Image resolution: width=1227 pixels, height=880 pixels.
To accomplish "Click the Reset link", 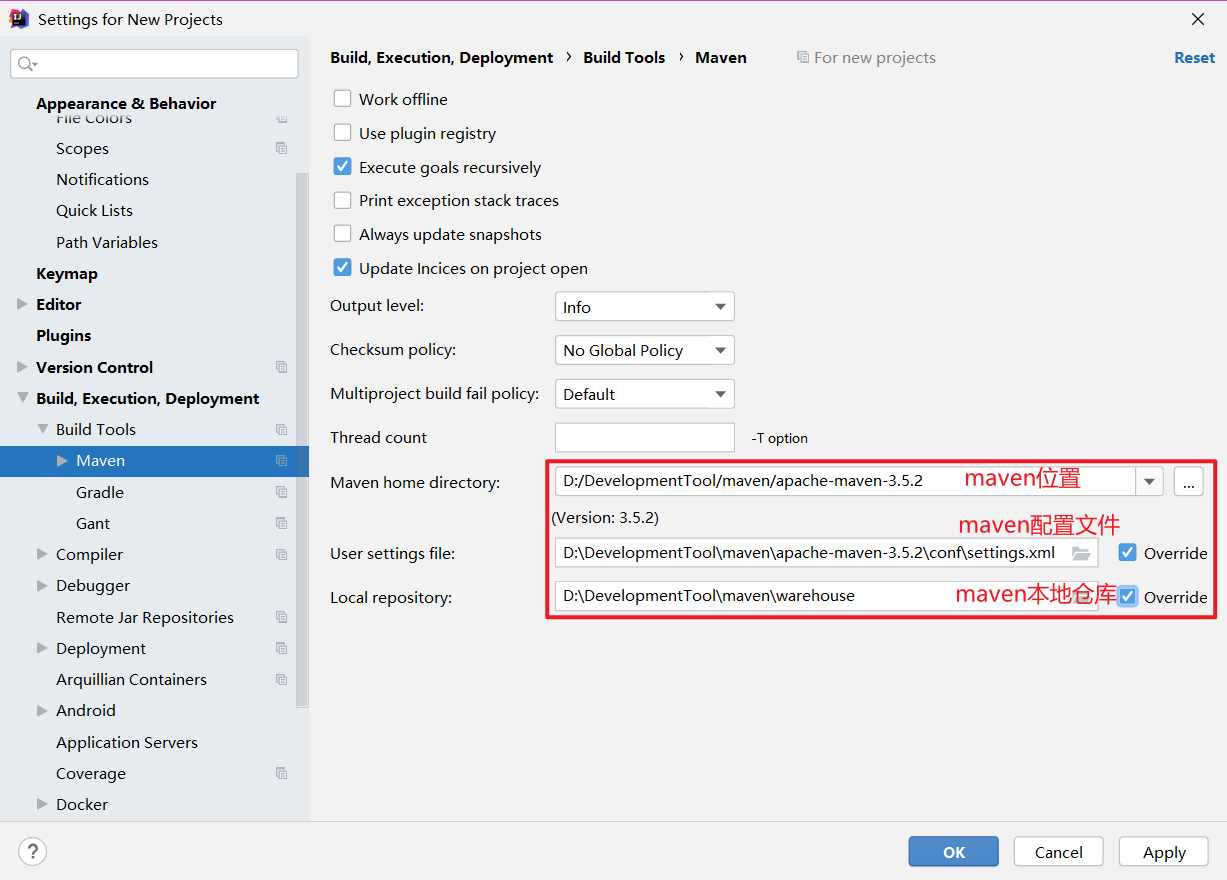I will (1194, 57).
